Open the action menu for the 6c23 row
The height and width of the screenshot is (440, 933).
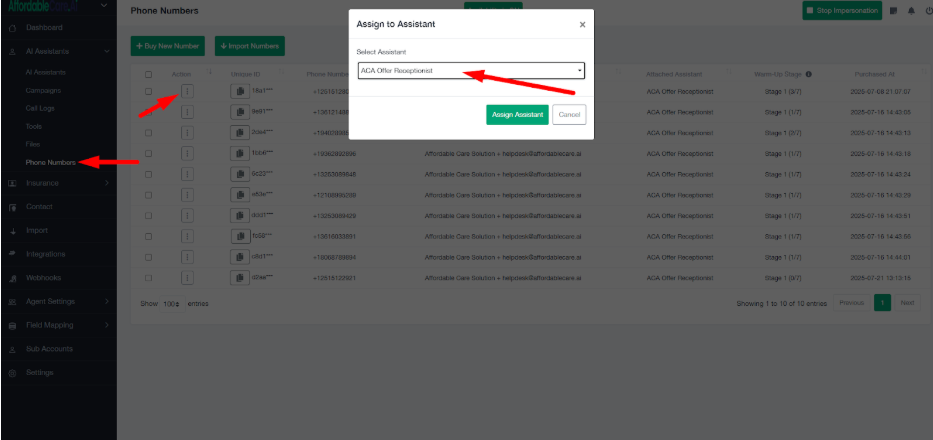(187, 174)
